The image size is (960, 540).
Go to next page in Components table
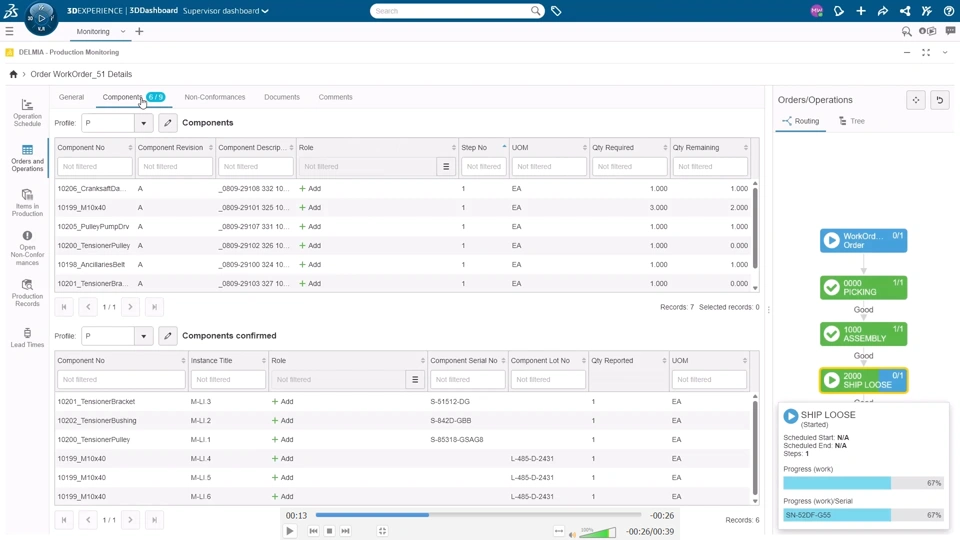coord(130,307)
